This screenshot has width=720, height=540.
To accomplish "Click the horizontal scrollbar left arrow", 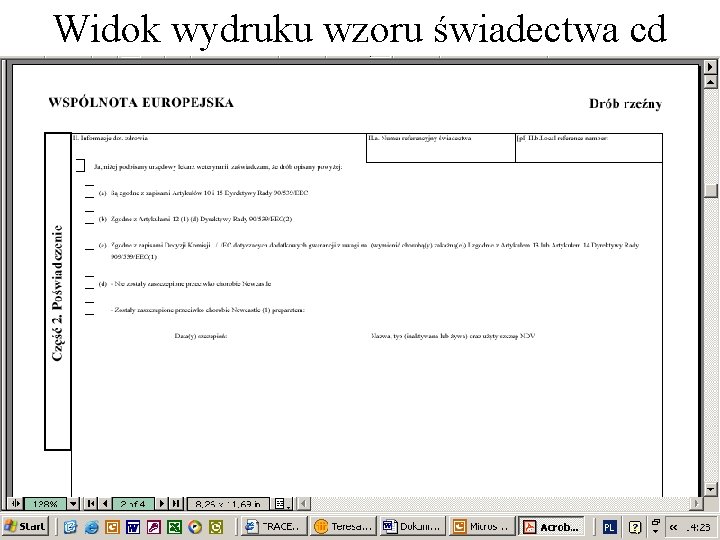I will 303,504.
